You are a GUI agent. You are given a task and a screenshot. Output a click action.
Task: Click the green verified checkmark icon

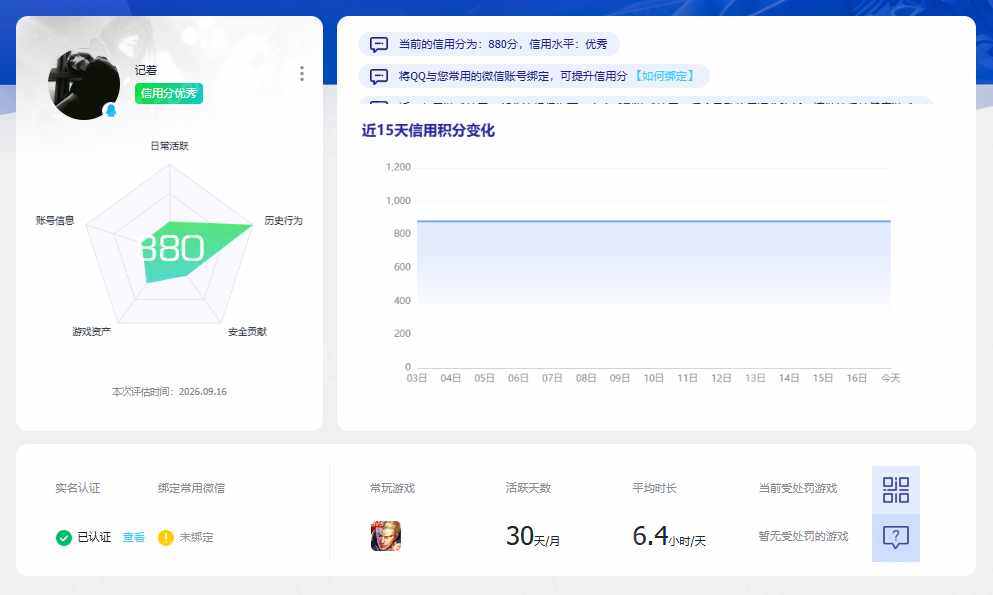click(x=64, y=537)
